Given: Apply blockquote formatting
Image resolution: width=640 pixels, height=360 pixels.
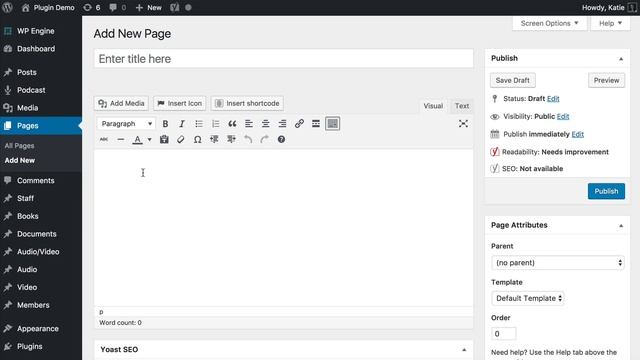Looking at the screenshot, I should 232,124.
